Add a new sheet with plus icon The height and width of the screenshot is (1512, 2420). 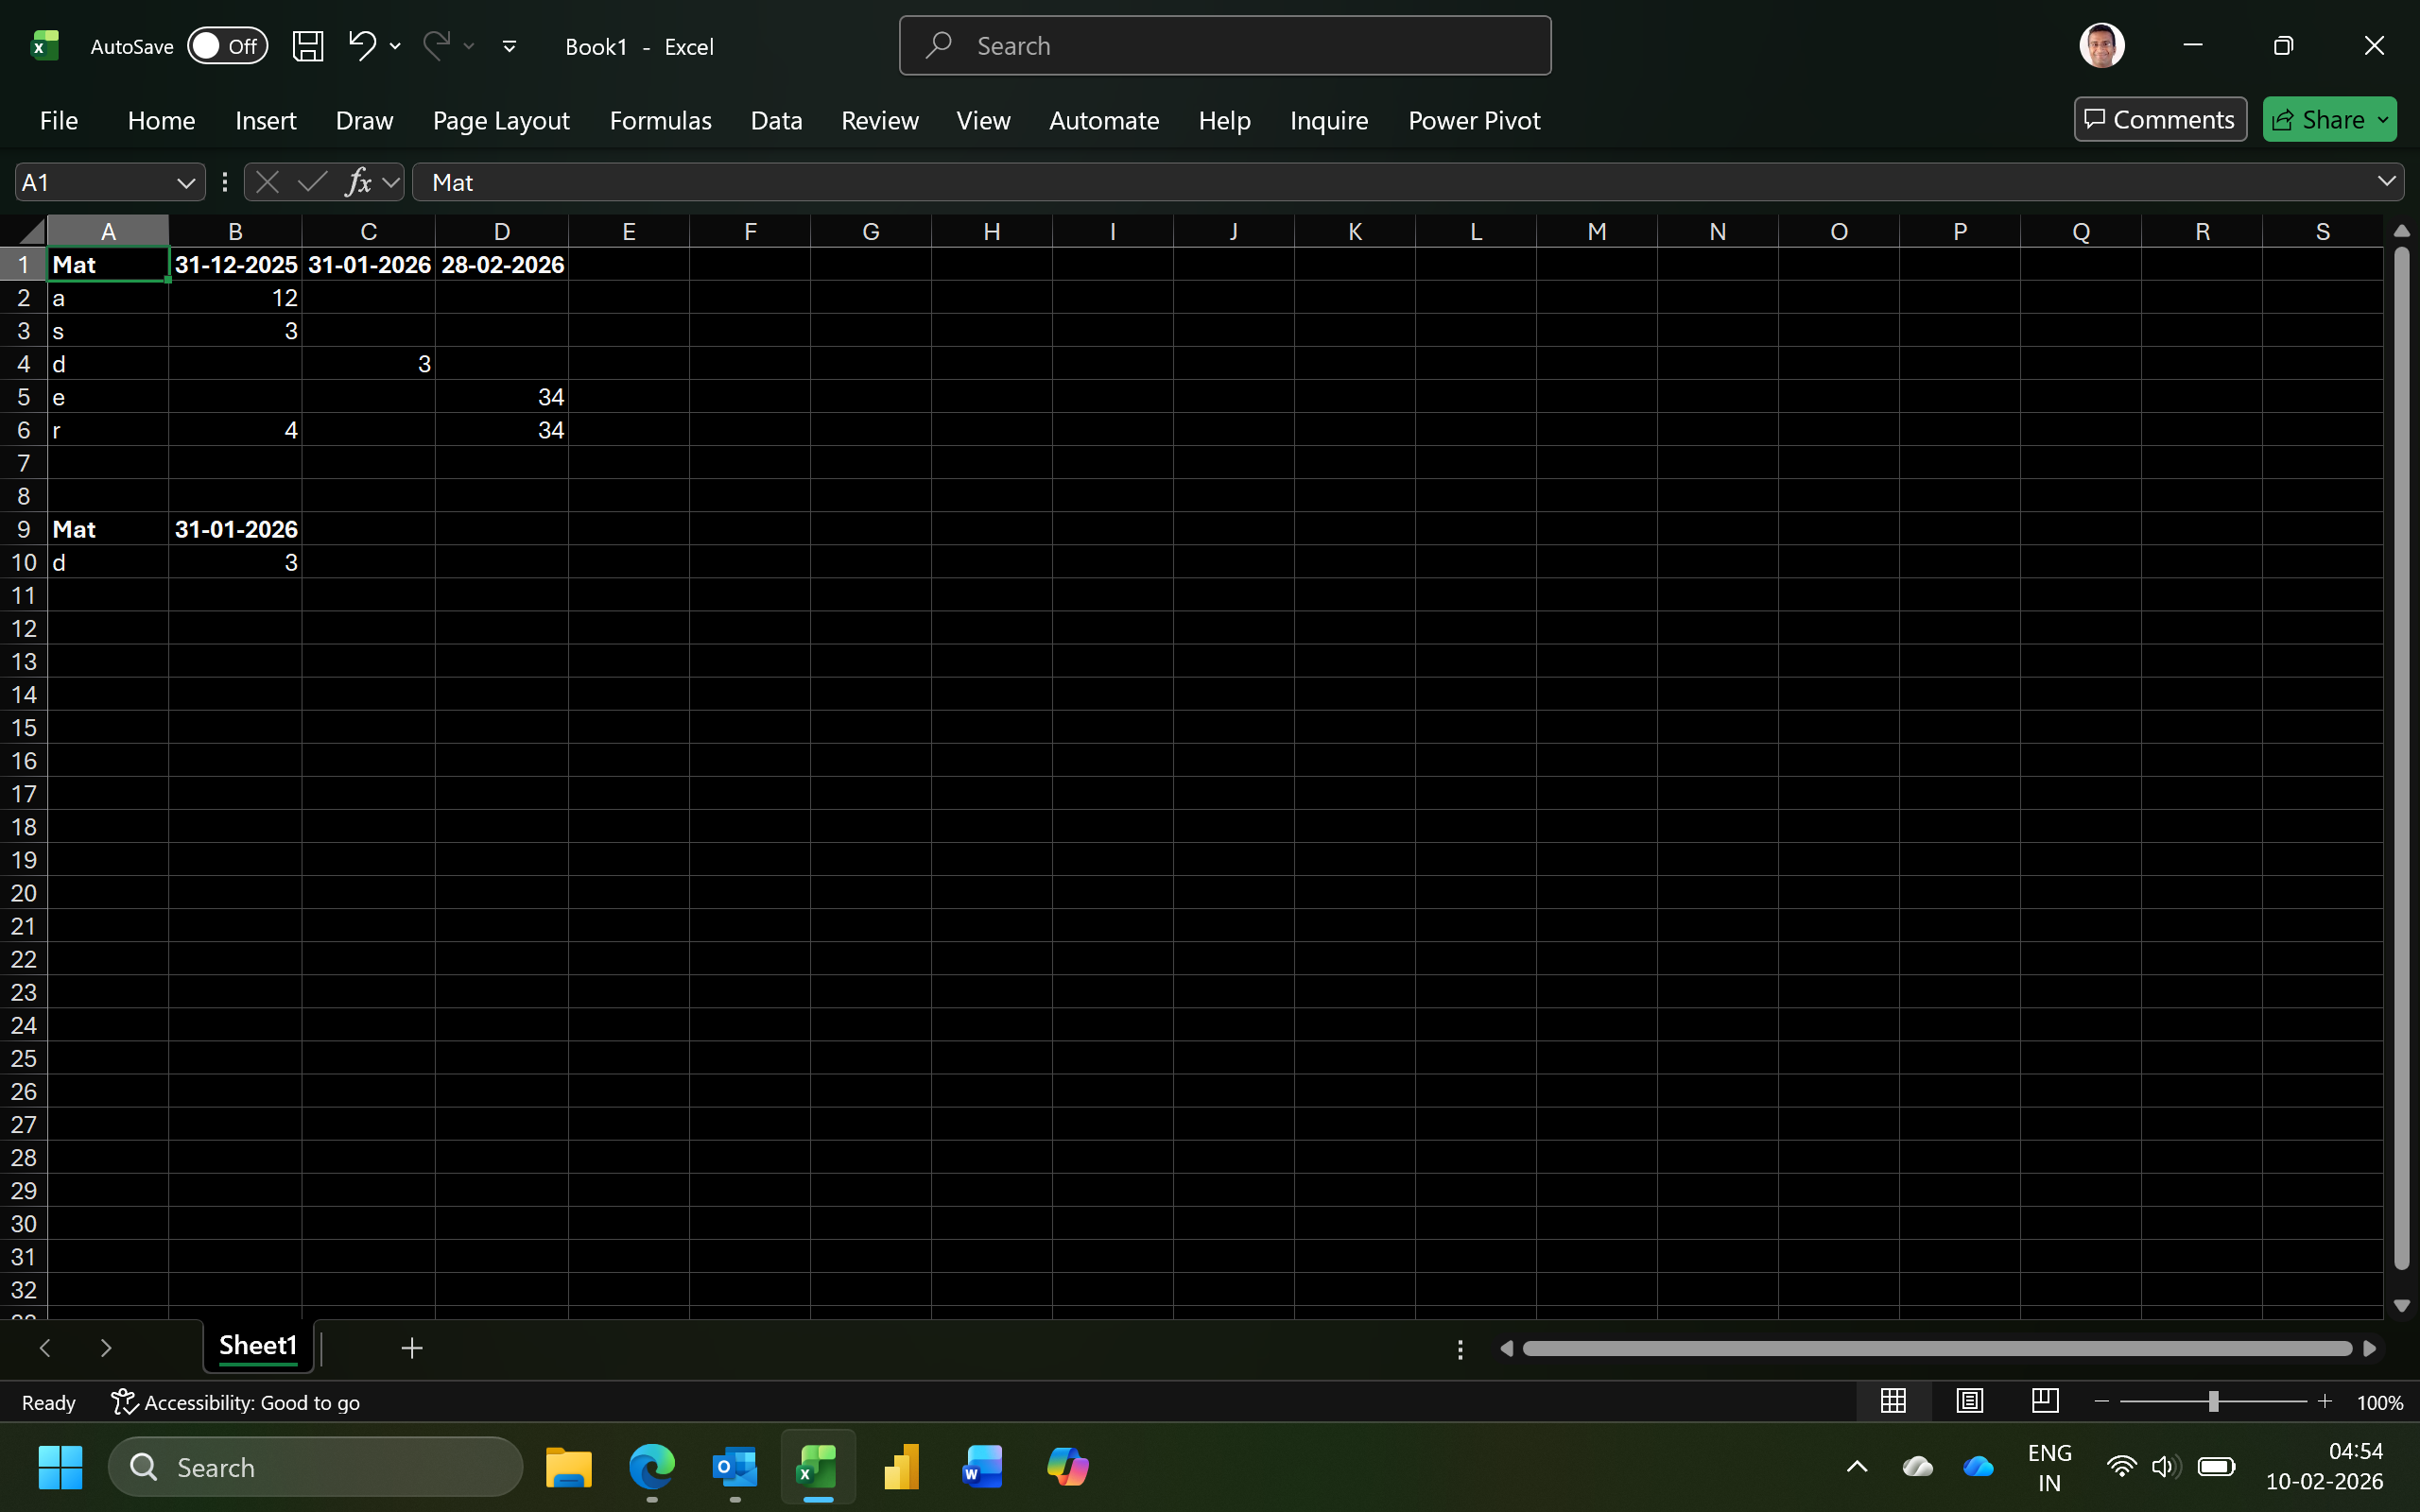pos(411,1348)
